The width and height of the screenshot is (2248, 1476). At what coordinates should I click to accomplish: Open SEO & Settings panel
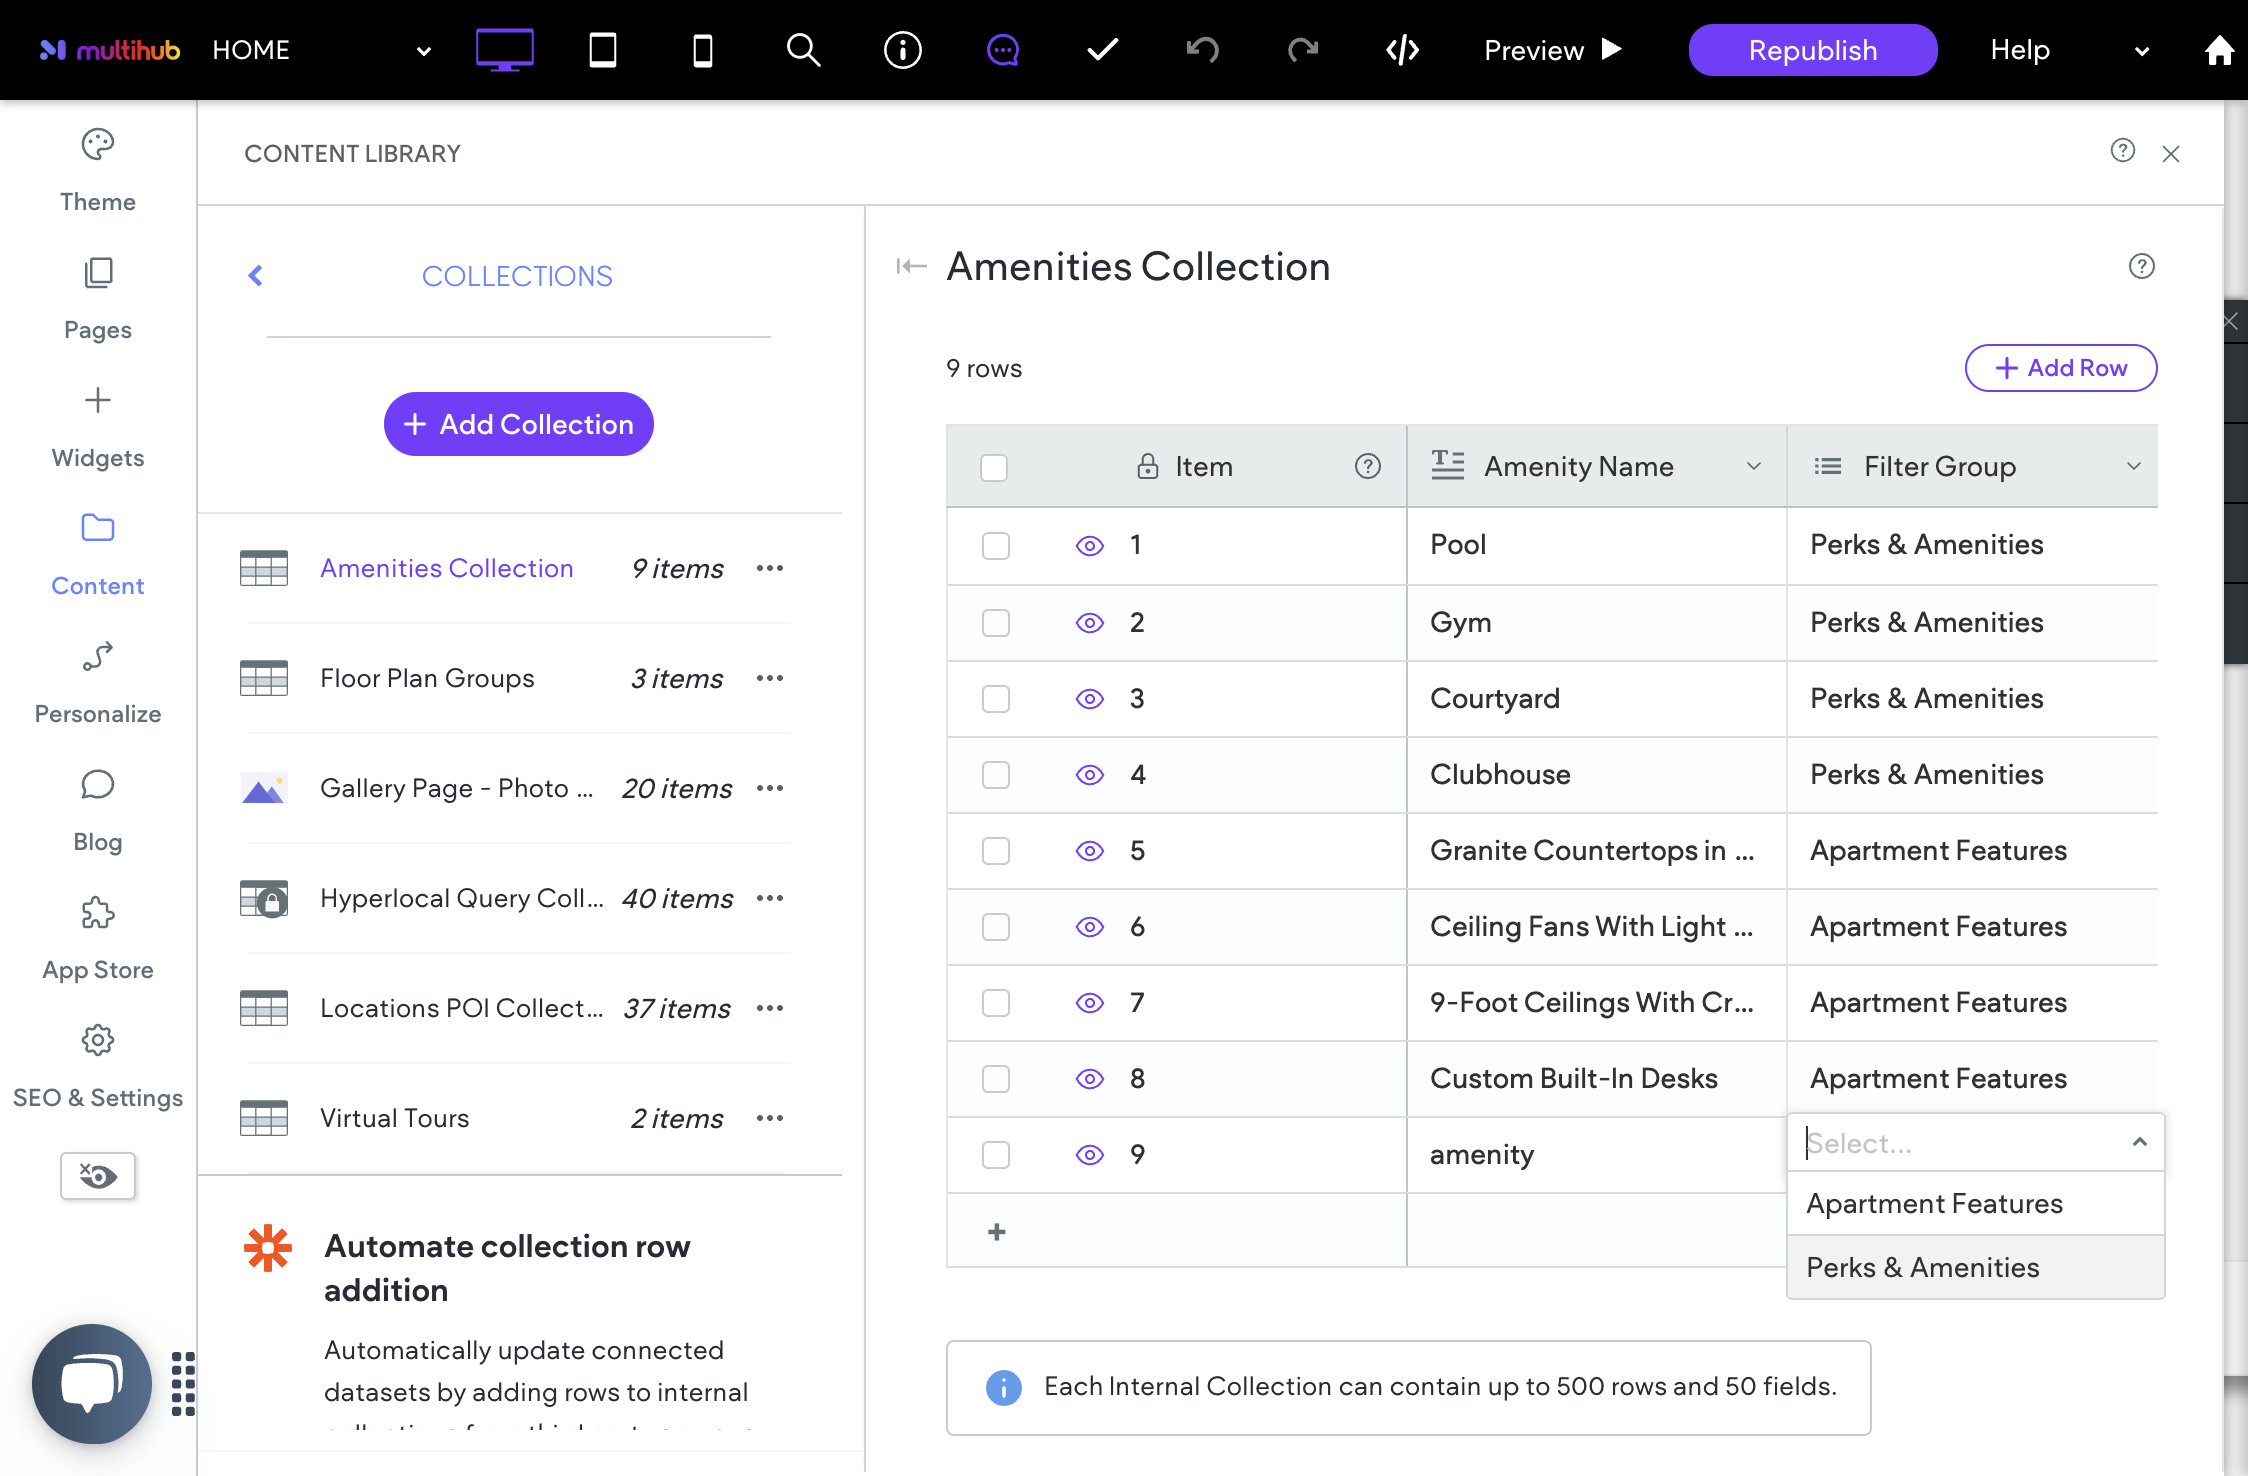pyautogui.click(x=98, y=1067)
